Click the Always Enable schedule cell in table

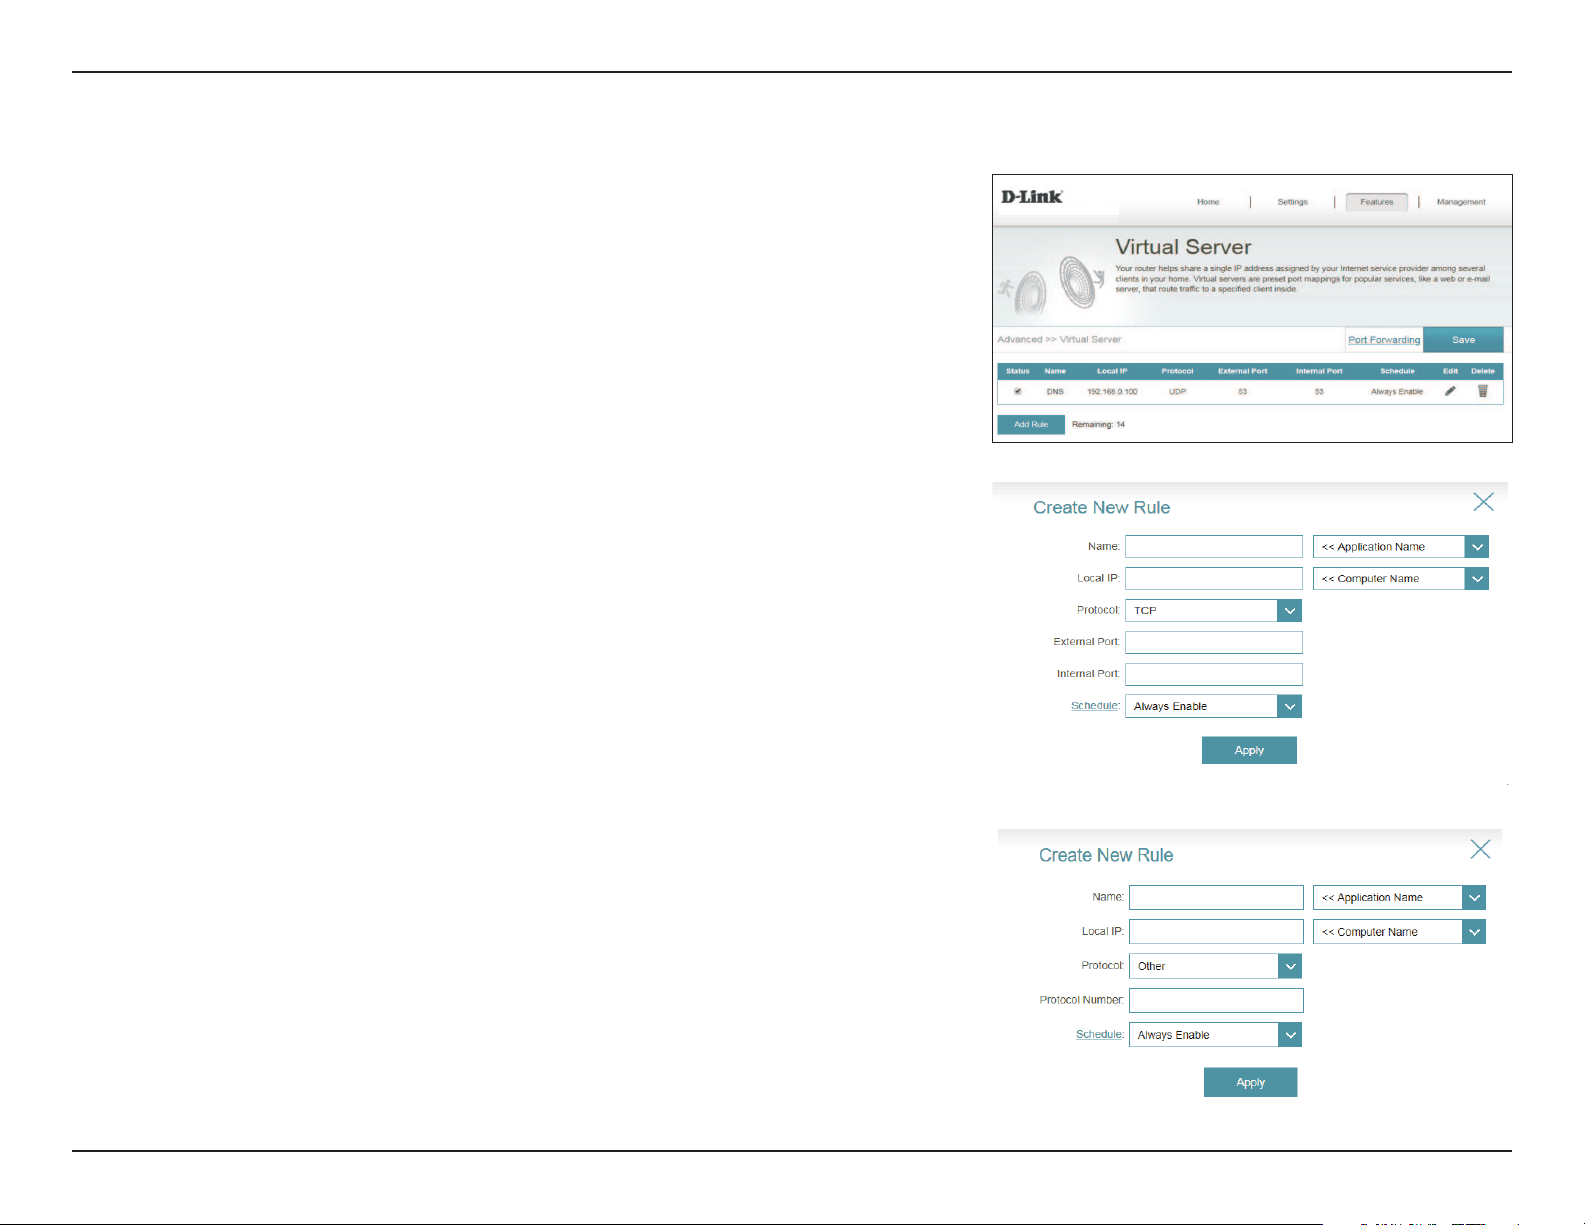(1397, 392)
